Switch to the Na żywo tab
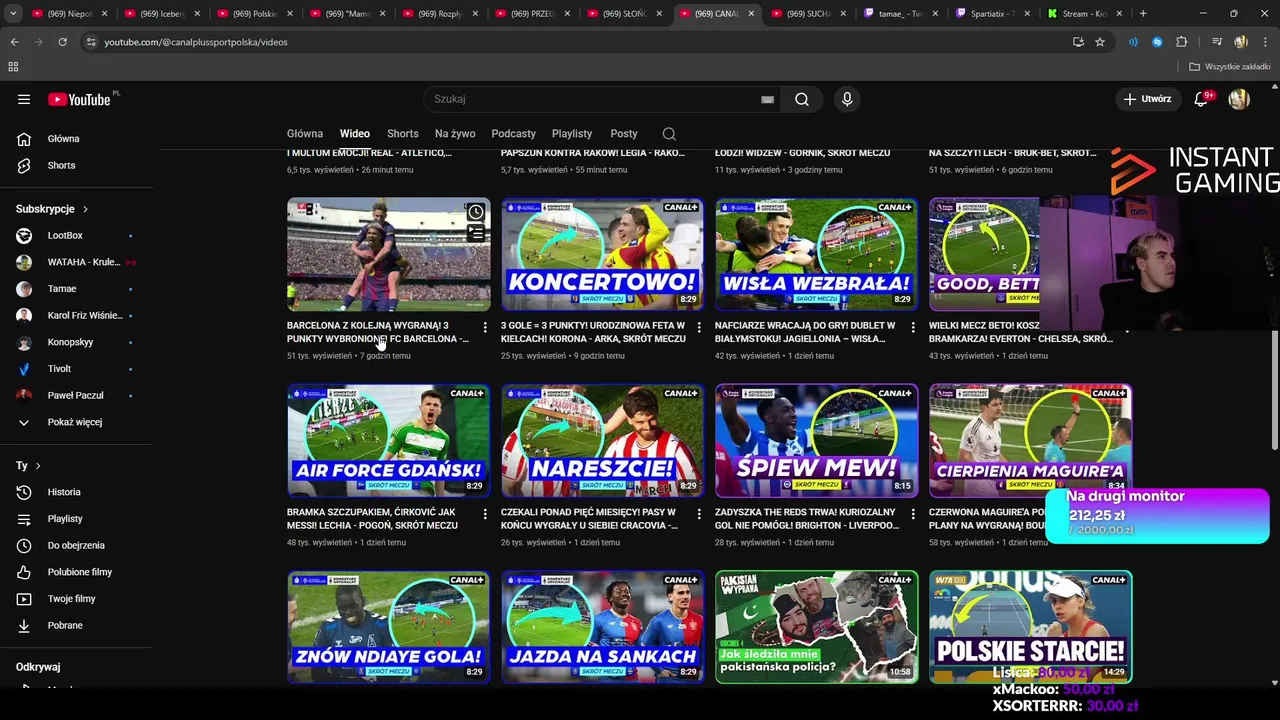 tap(455, 134)
